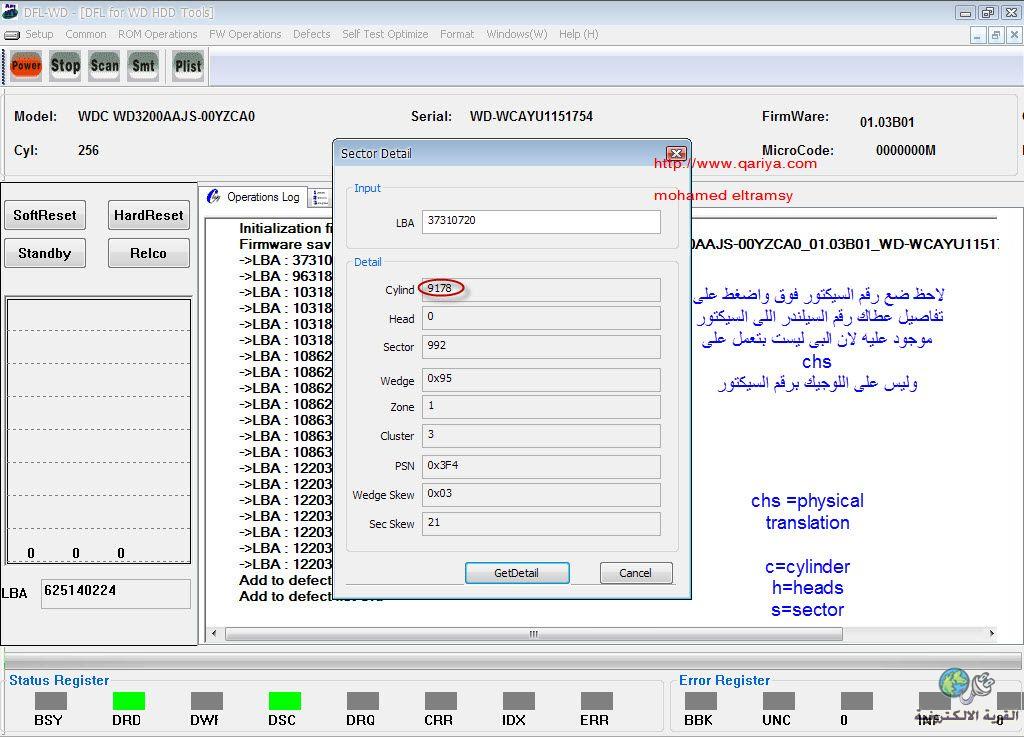Select the icon tab beside Operations Log
This screenshot has width=1024, height=738.
(x=320, y=197)
